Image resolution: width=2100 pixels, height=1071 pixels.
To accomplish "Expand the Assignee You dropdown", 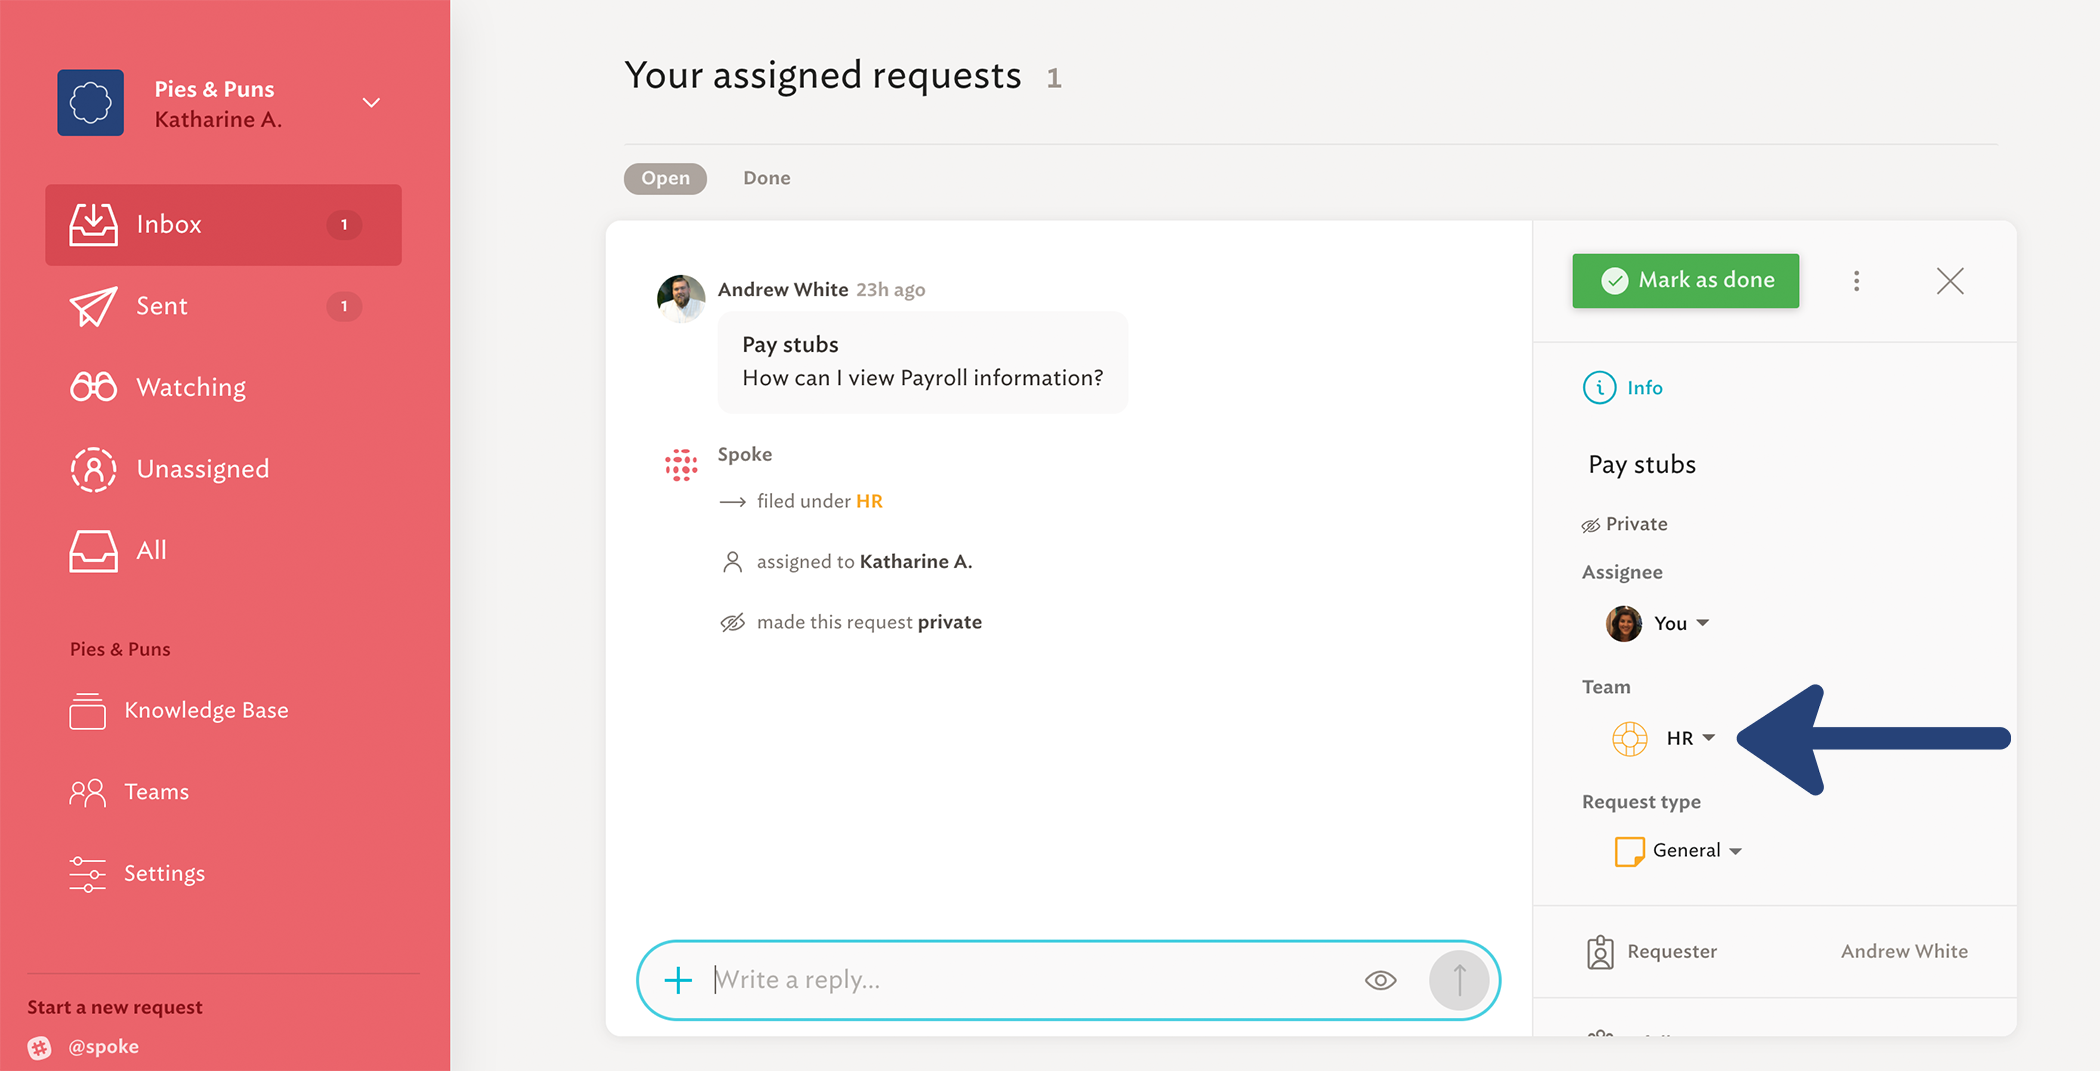I will 1657,623.
